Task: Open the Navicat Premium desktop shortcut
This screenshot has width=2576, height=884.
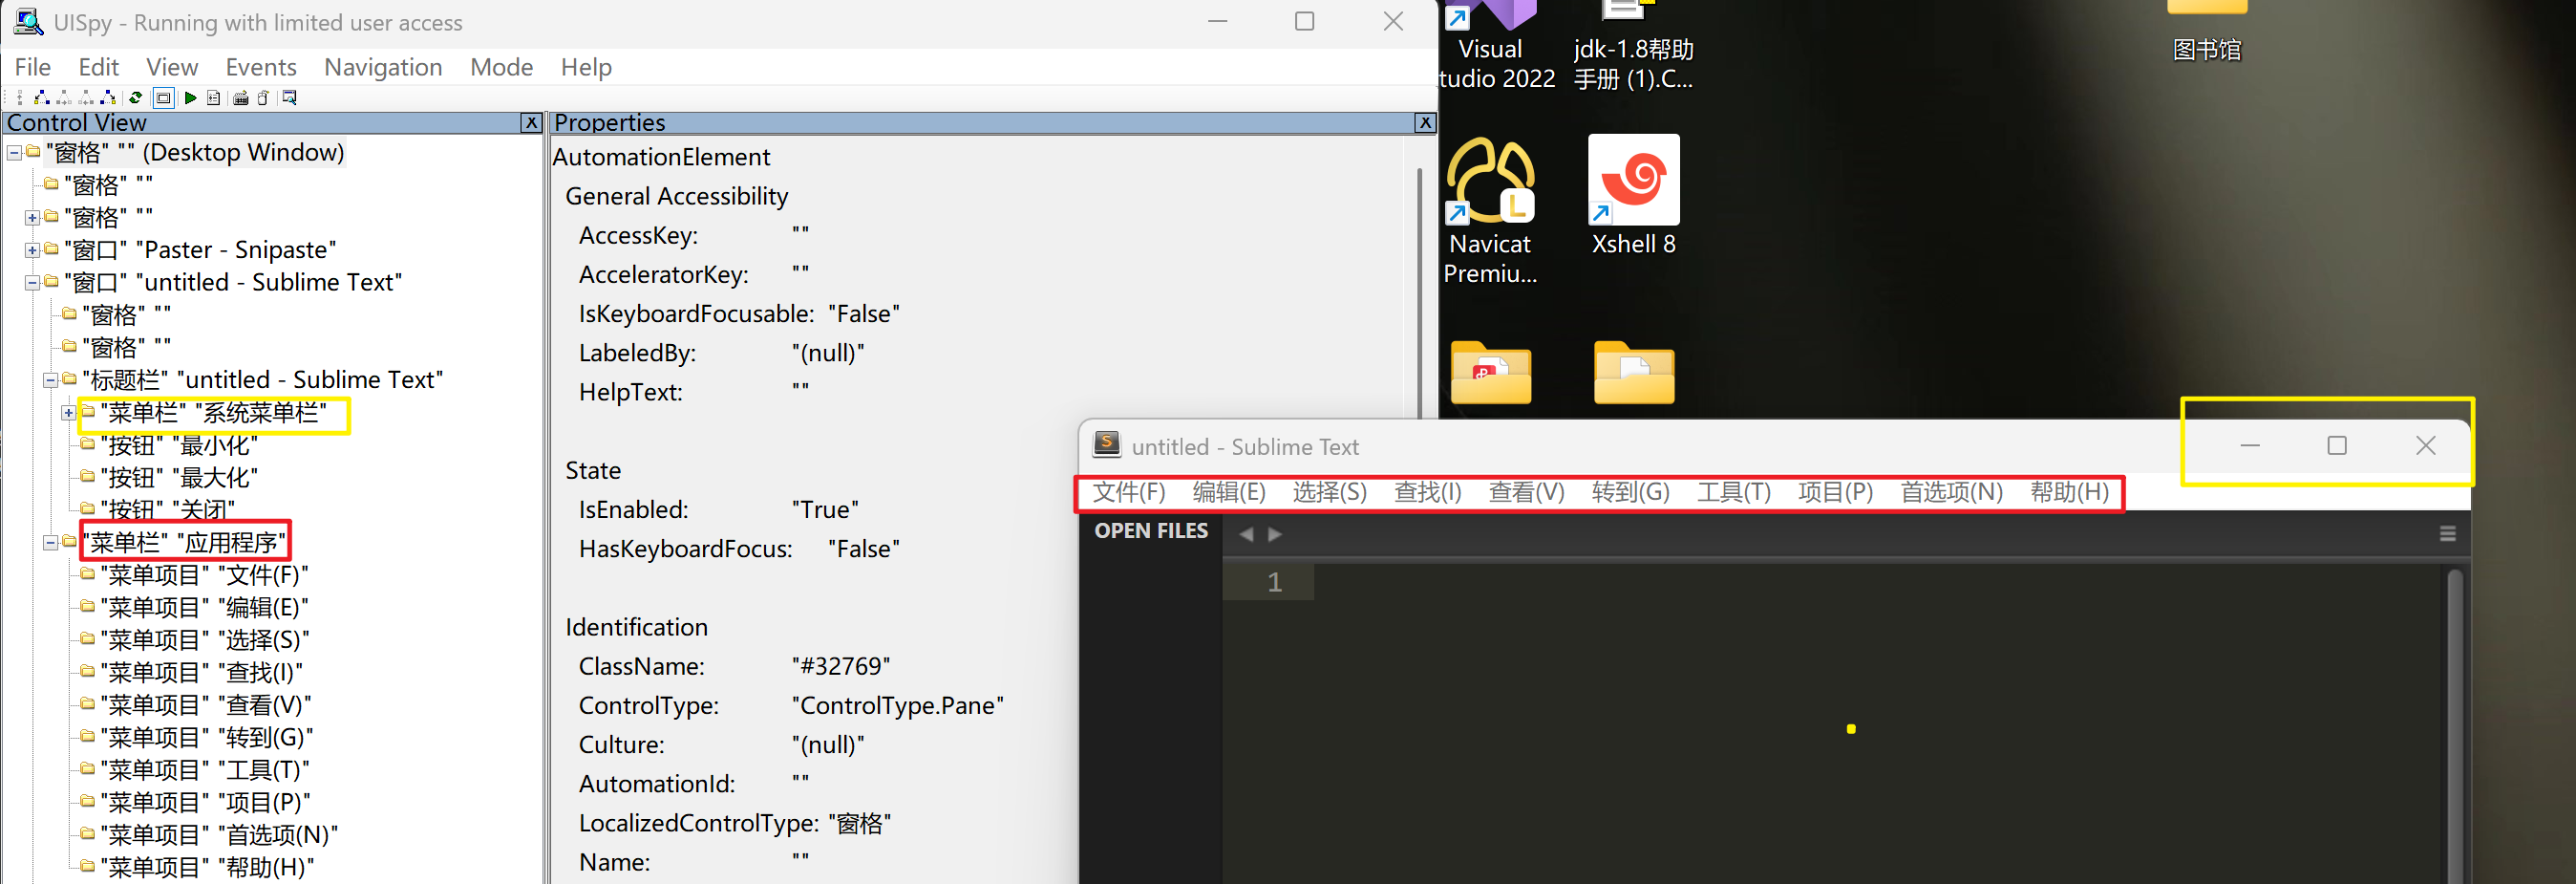Action: [x=1489, y=211]
